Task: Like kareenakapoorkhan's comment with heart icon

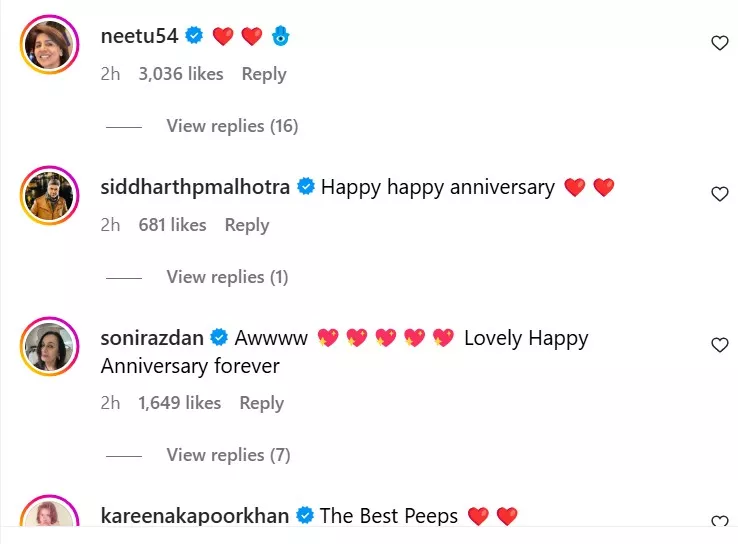Action: (x=719, y=522)
